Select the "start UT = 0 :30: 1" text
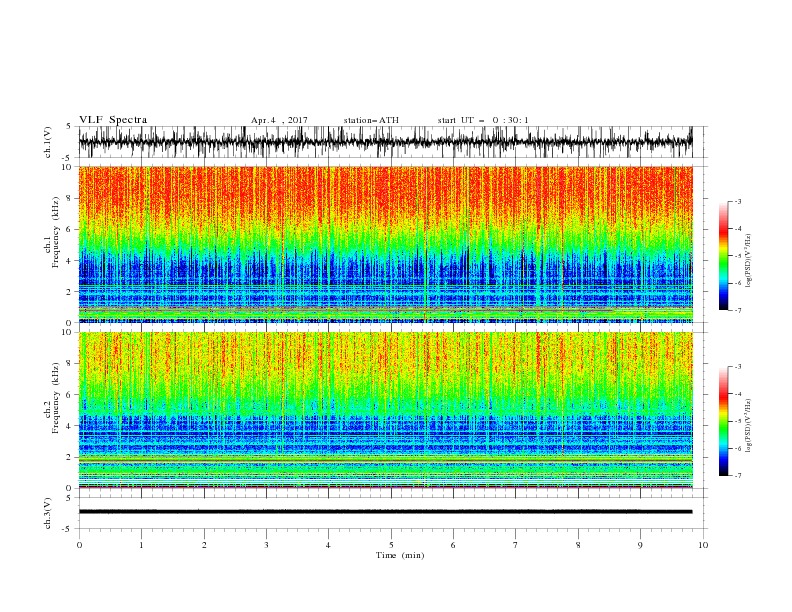792x612 pixels. [483, 120]
